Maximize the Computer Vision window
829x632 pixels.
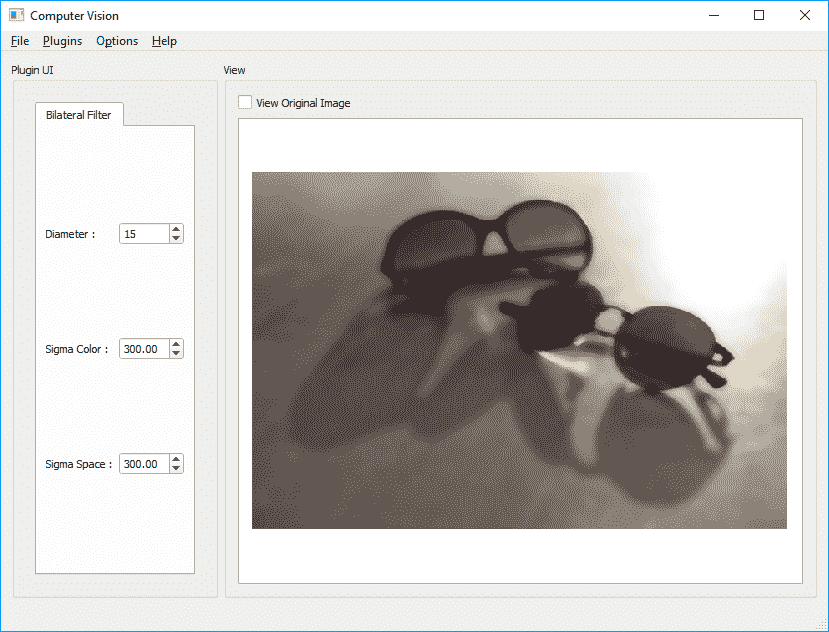(x=759, y=15)
